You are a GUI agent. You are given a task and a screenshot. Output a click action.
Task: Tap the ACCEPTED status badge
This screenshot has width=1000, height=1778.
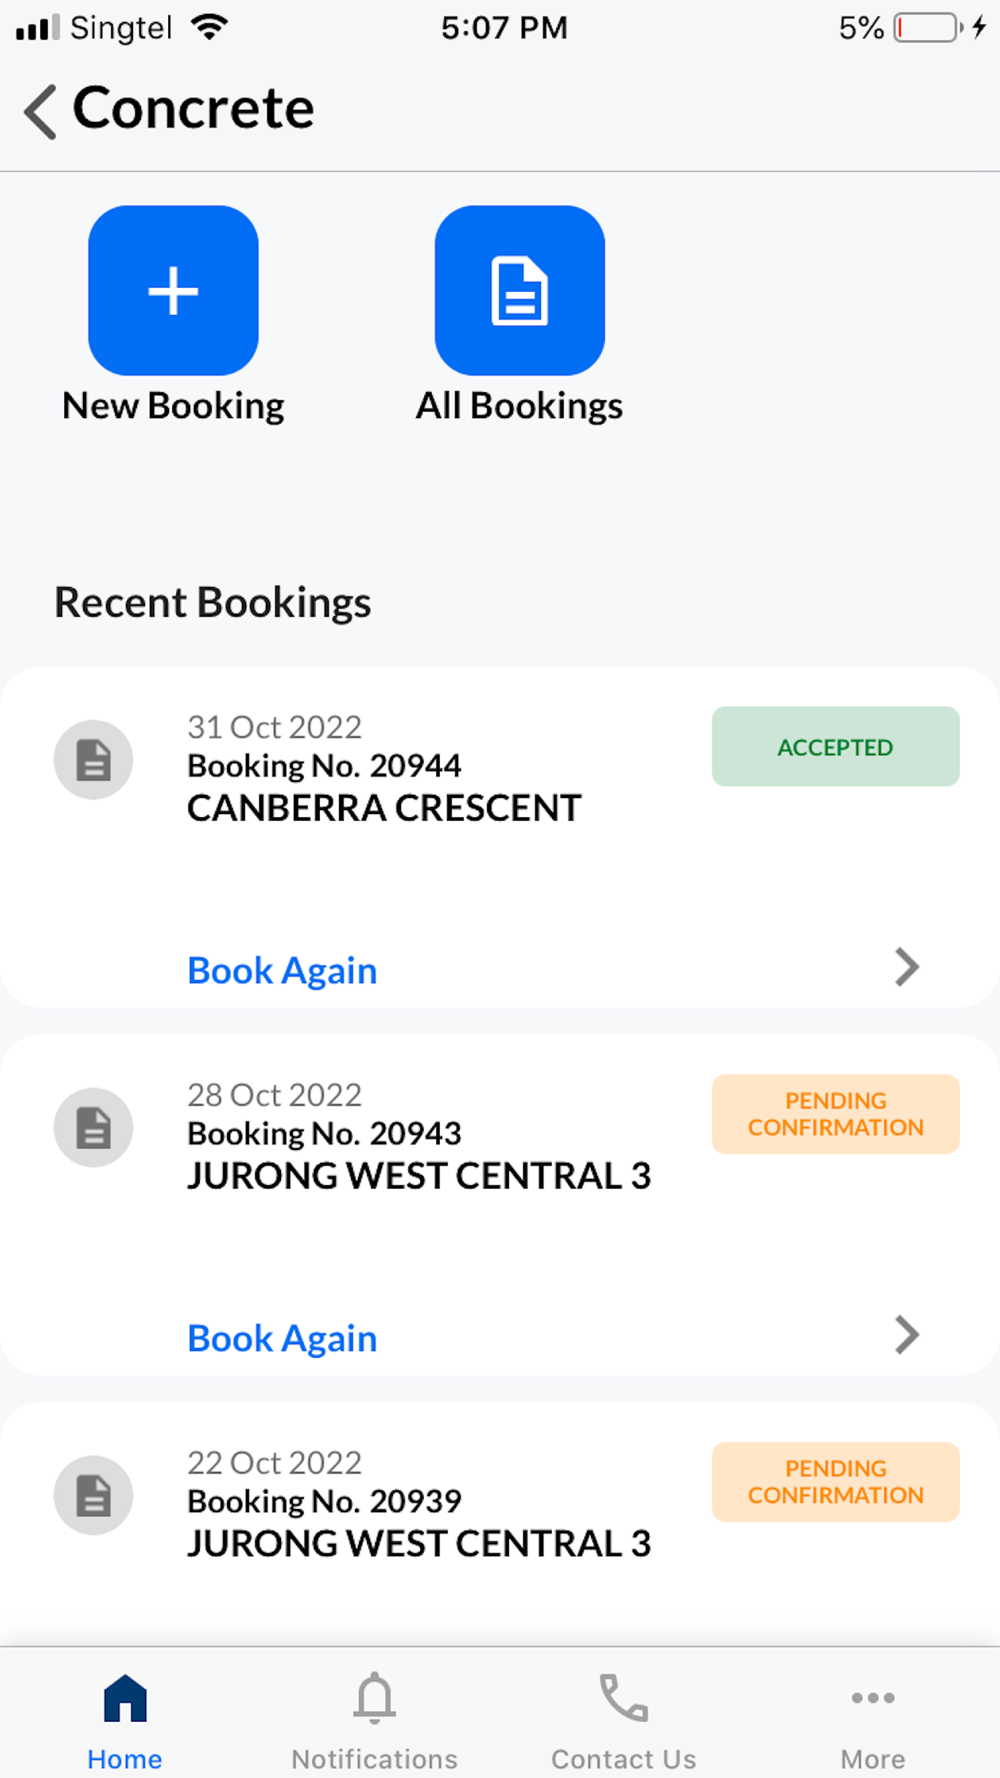click(x=835, y=747)
